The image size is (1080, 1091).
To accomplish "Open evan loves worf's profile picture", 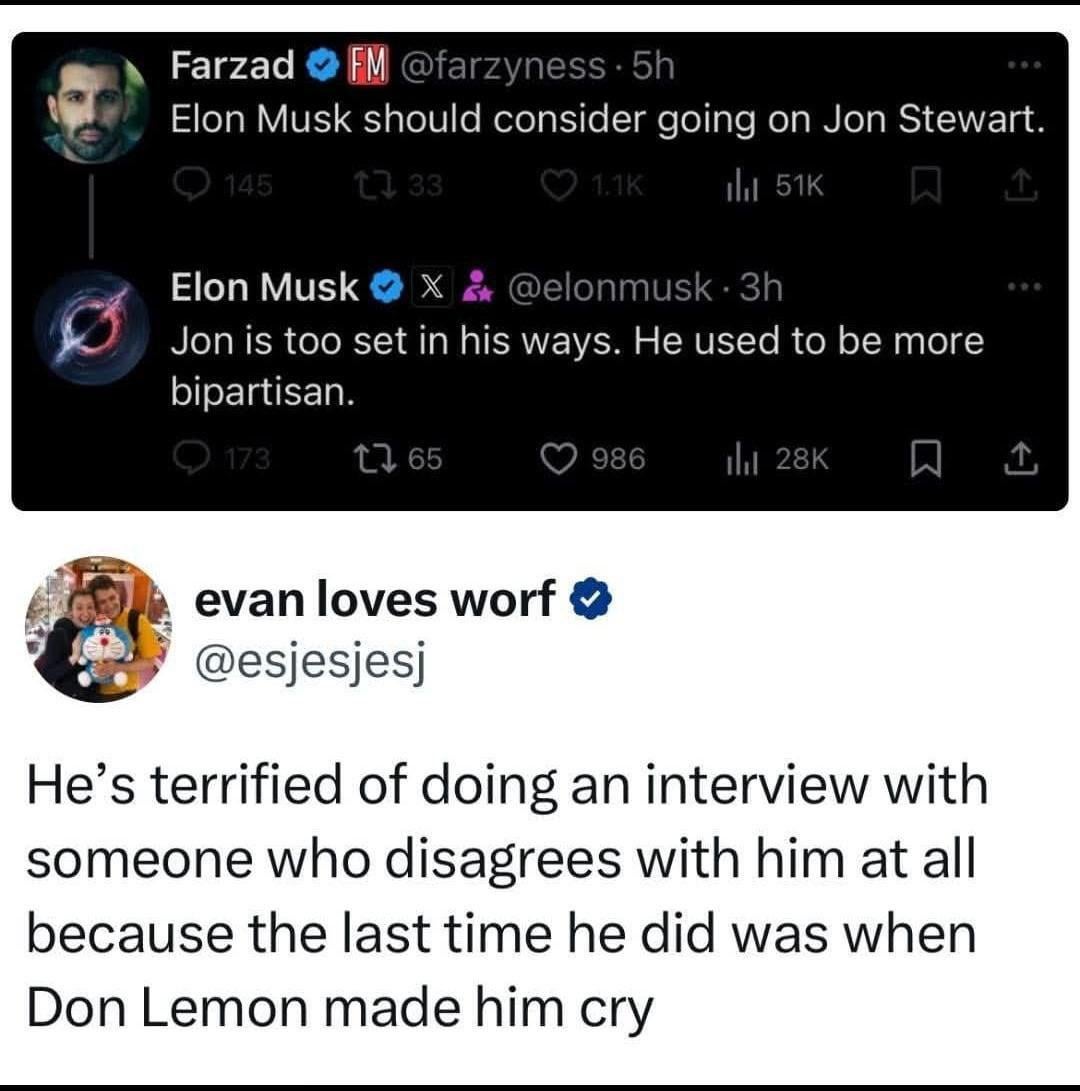I will [x=96, y=629].
